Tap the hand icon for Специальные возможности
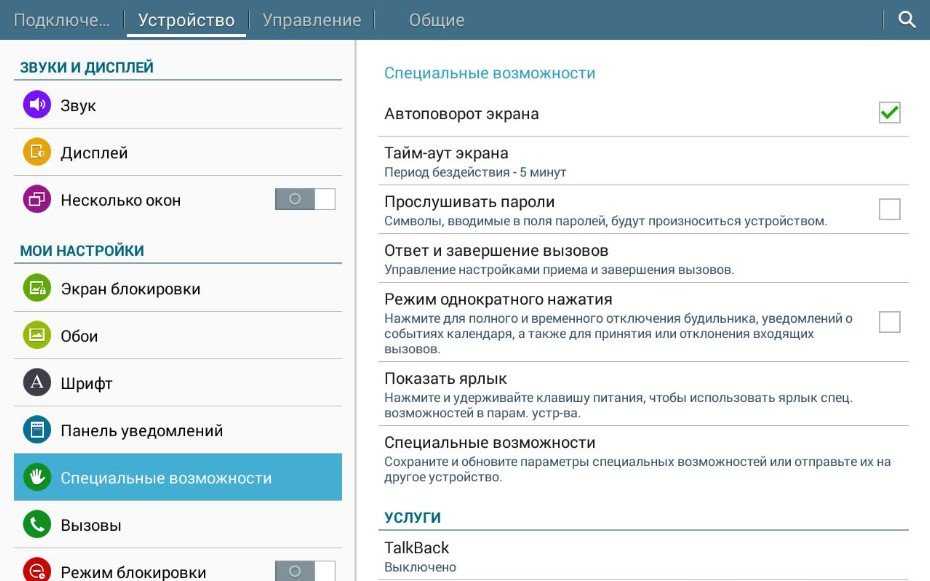The width and height of the screenshot is (930, 581). pyautogui.click(x=37, y=477)
